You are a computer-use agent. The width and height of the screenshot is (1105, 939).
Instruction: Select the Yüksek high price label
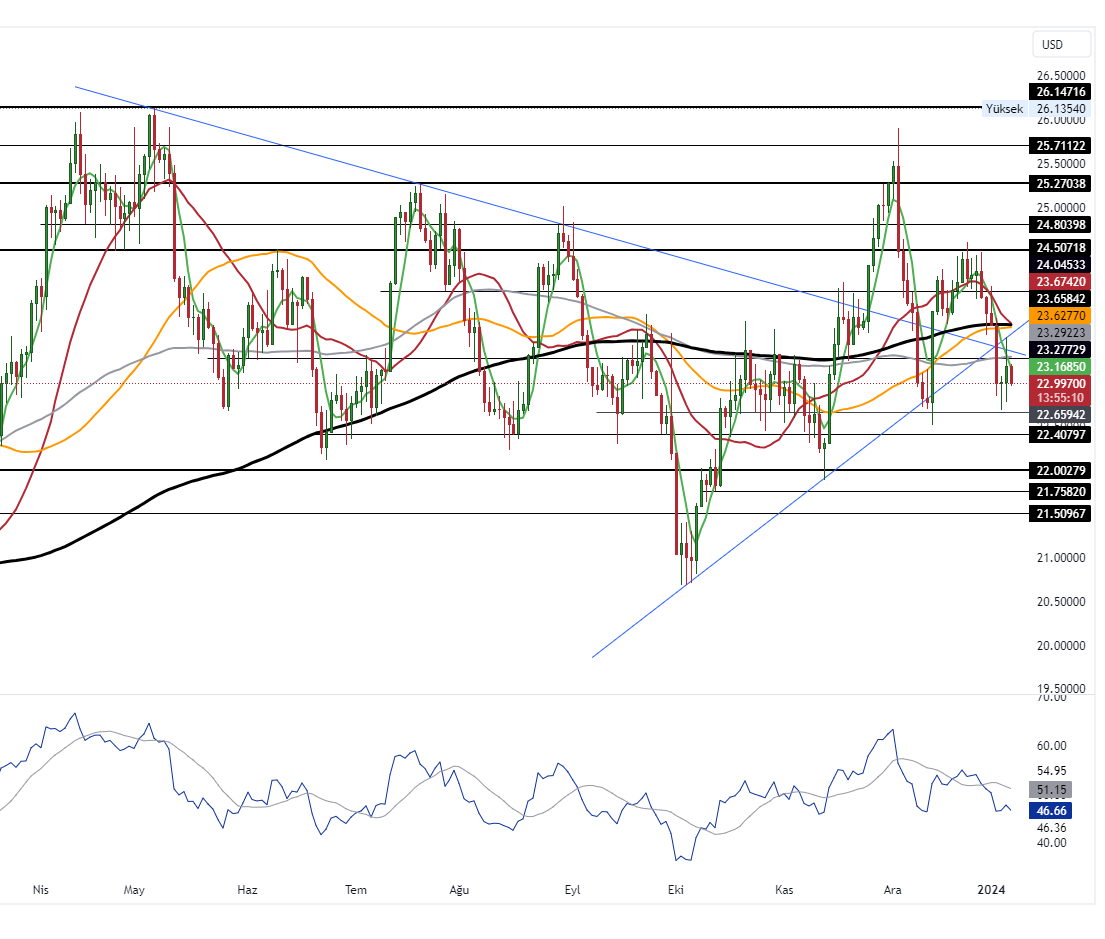point(1004,109)
